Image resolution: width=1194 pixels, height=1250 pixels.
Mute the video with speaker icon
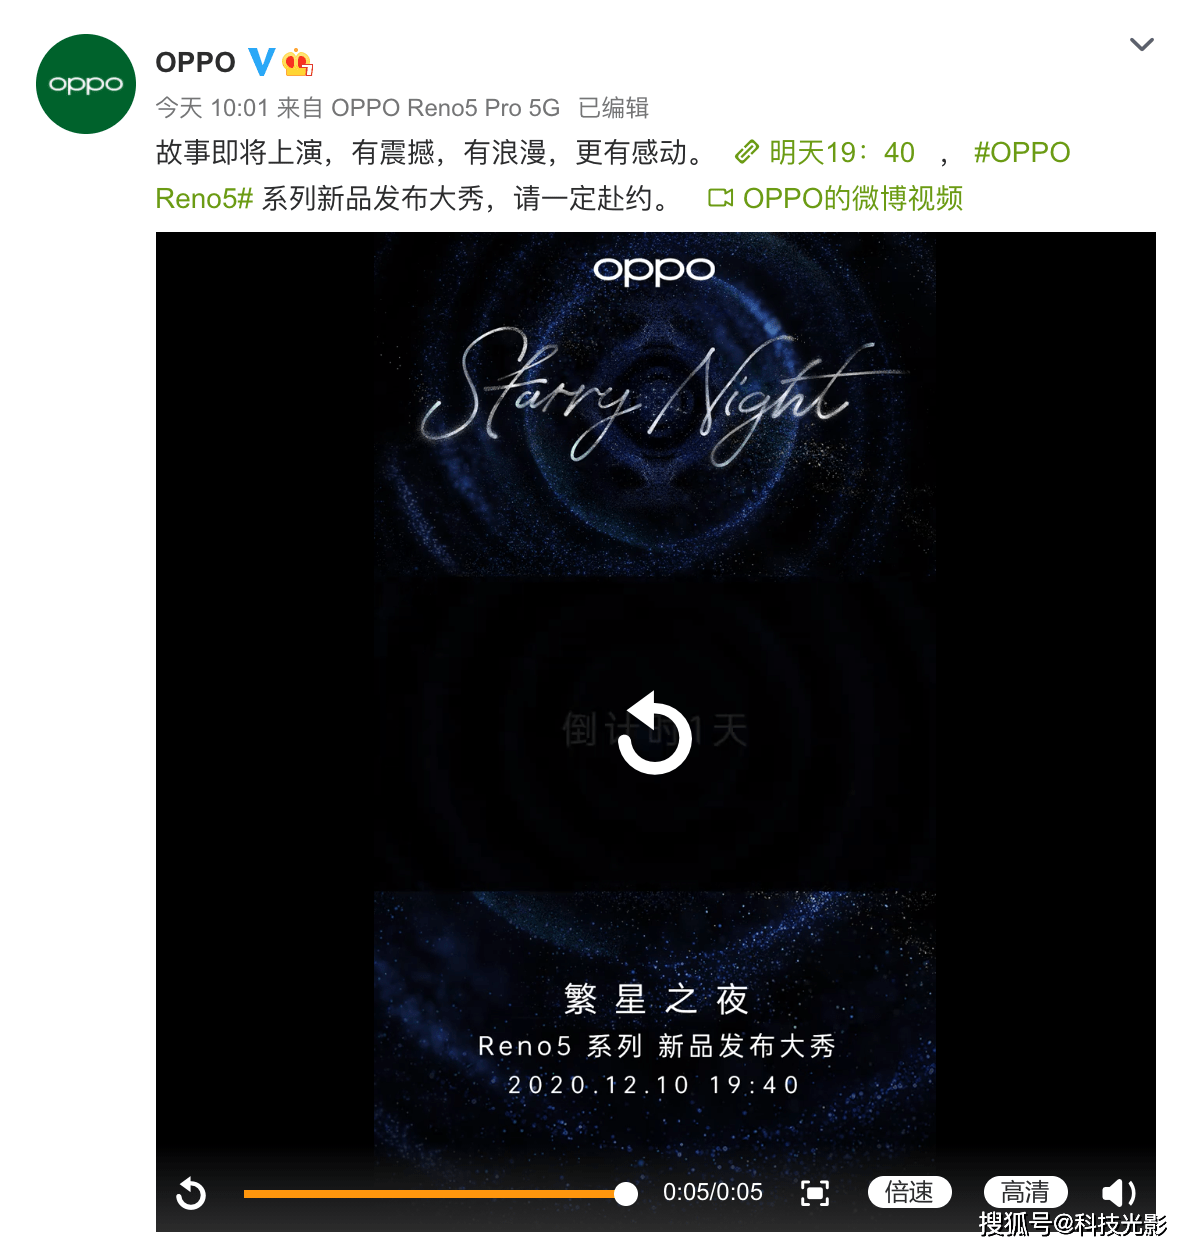pos(1119,1193)
